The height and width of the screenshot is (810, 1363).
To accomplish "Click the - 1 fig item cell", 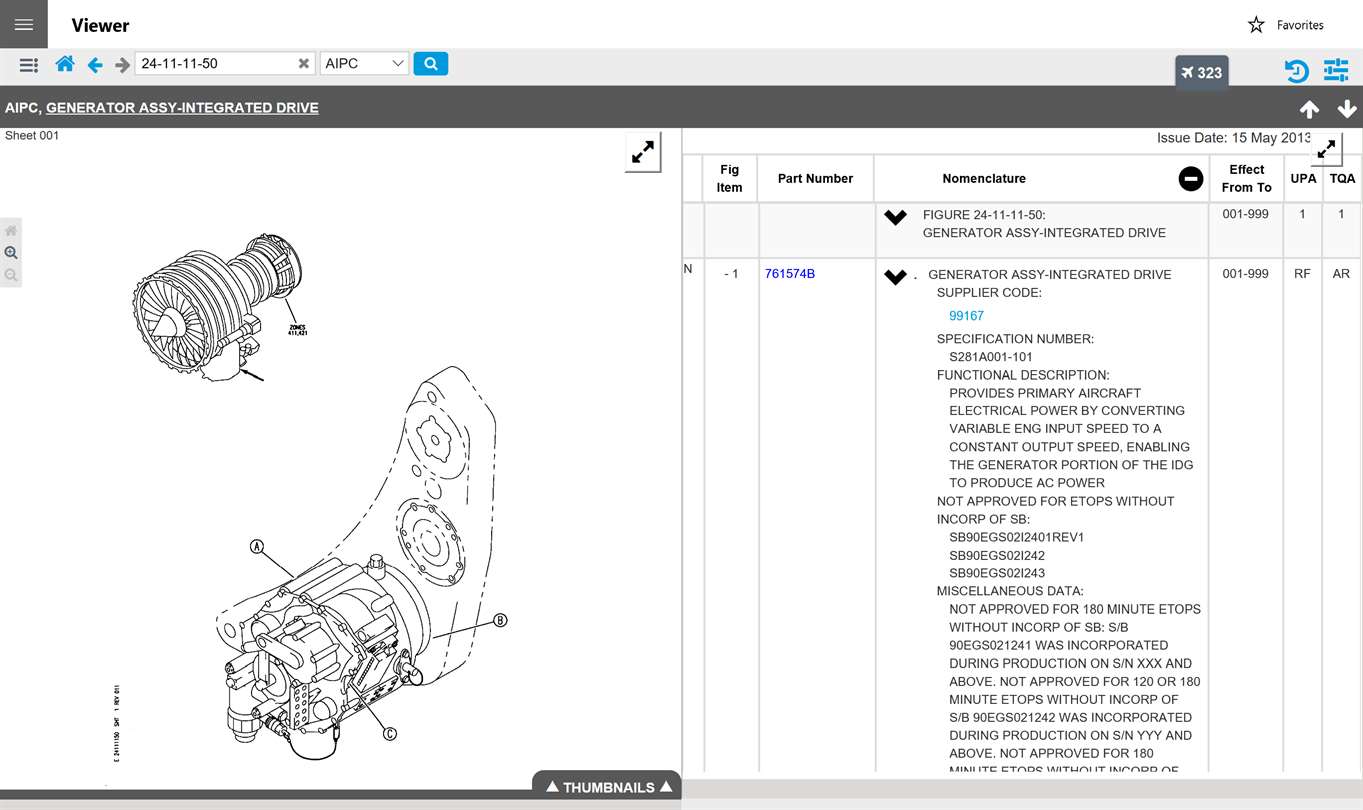I will 731,274.
